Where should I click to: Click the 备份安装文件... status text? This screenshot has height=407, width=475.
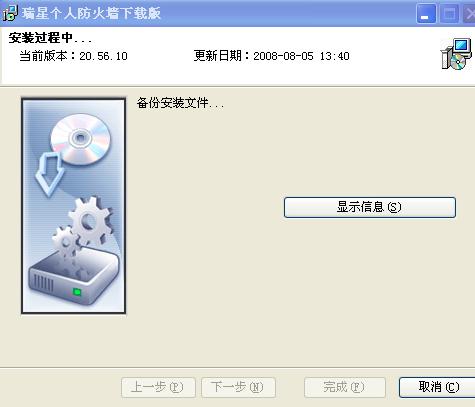[180, 103]
